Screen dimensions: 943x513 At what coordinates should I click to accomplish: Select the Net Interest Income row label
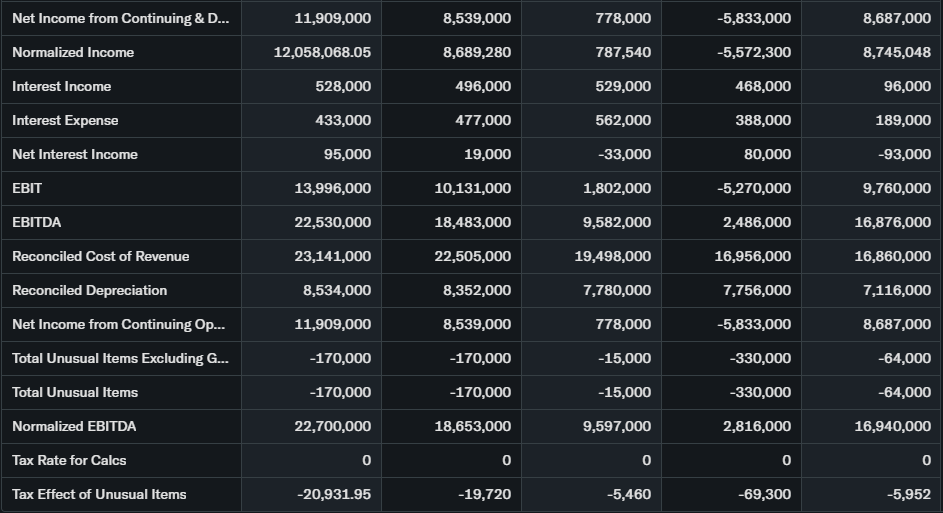pos(75,154)
